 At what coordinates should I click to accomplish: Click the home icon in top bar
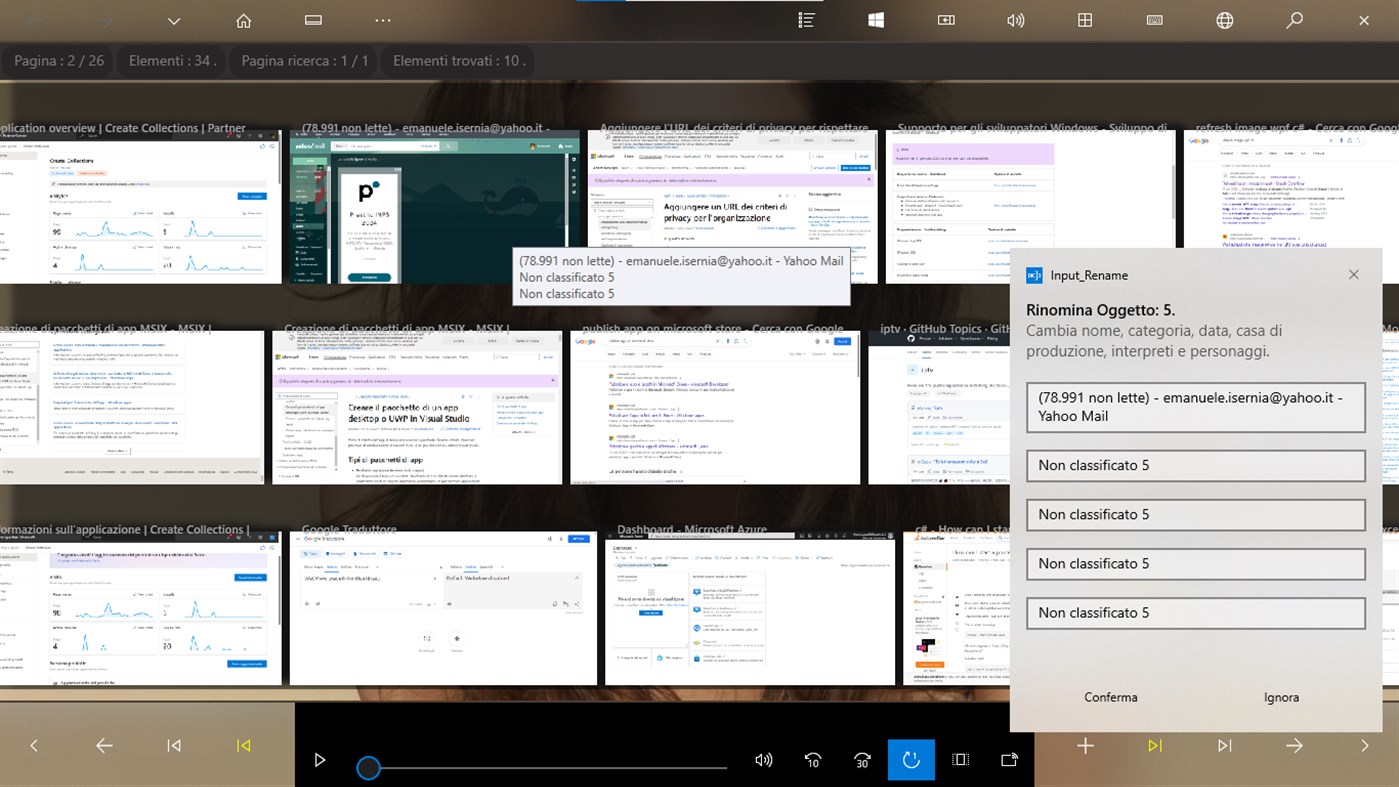[x=243, y=20]
